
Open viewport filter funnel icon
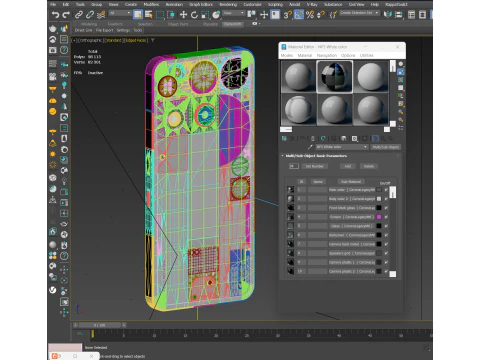pos(153,40)
